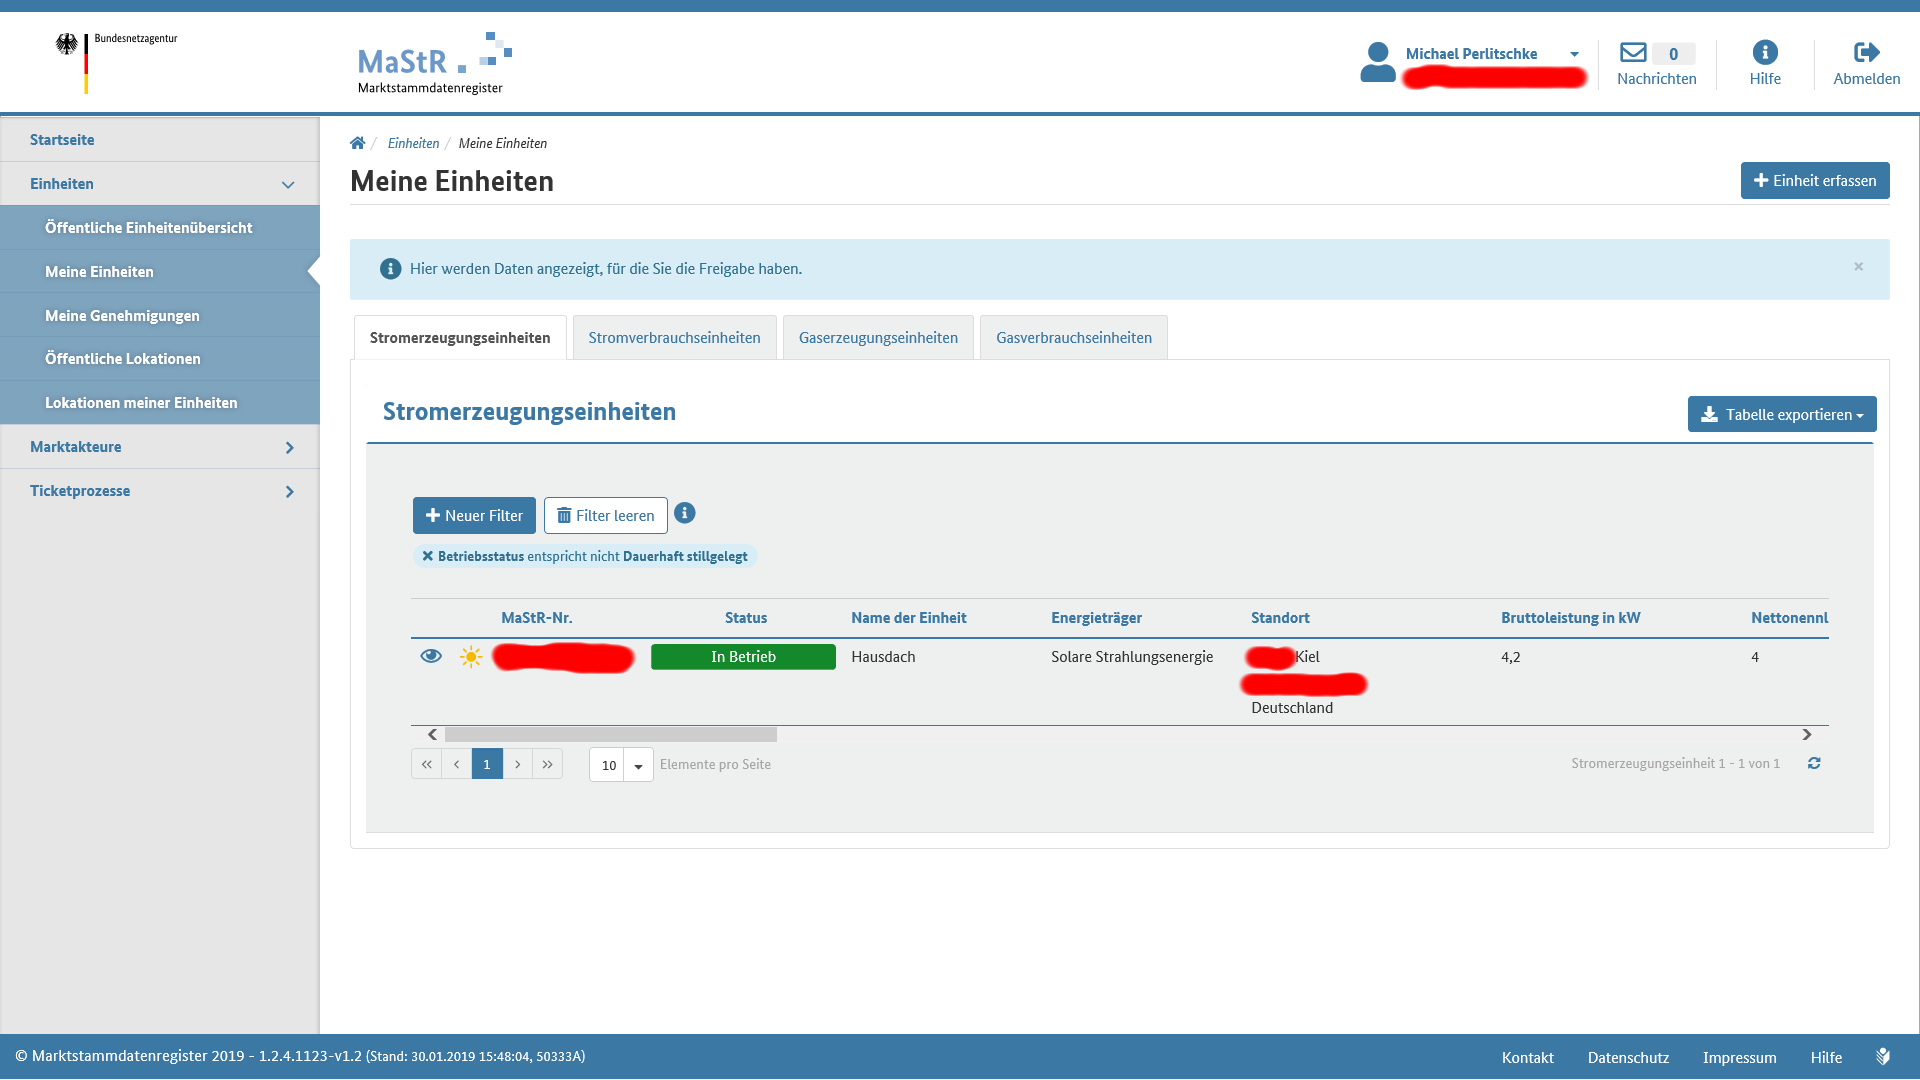Refresh the table with reload icon
Screen dimensions: 1920x1080
pos(1814,763)
